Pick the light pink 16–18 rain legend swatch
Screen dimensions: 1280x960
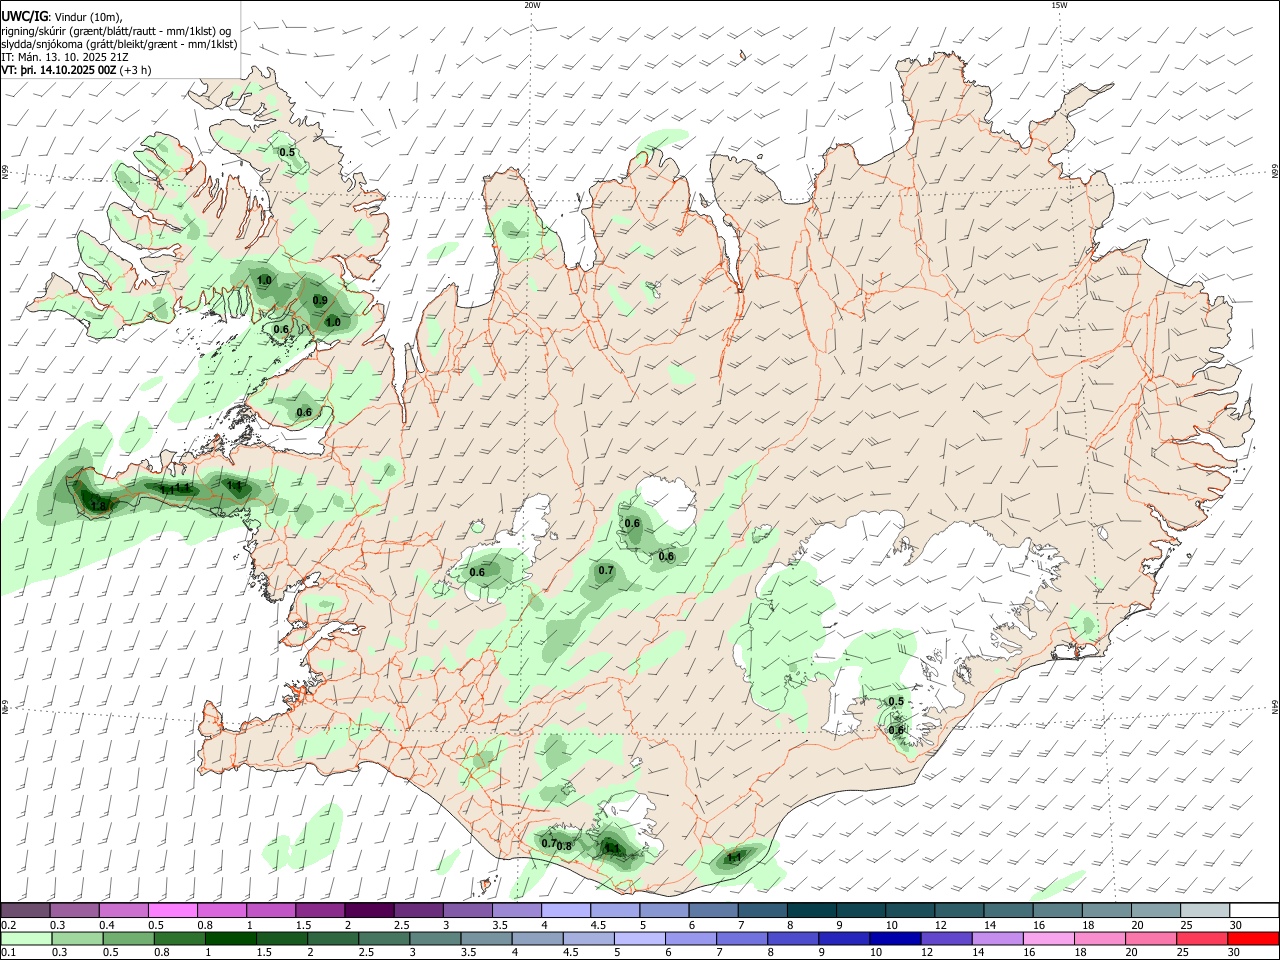[x=1049, y=939]
